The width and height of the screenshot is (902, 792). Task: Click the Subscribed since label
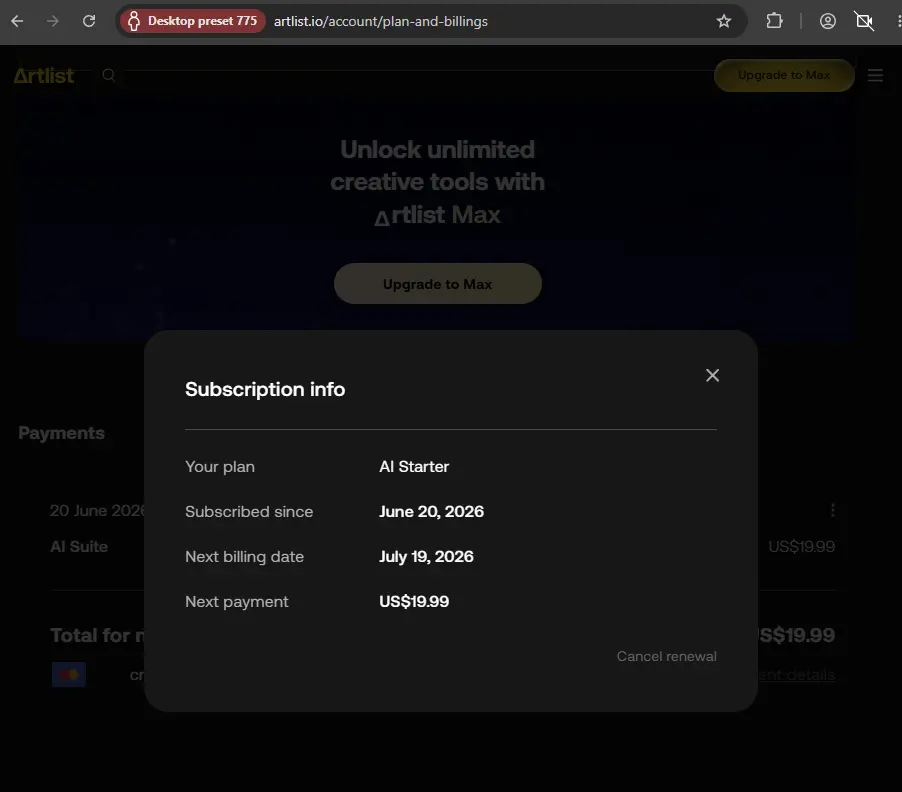[x=249, y=511]
